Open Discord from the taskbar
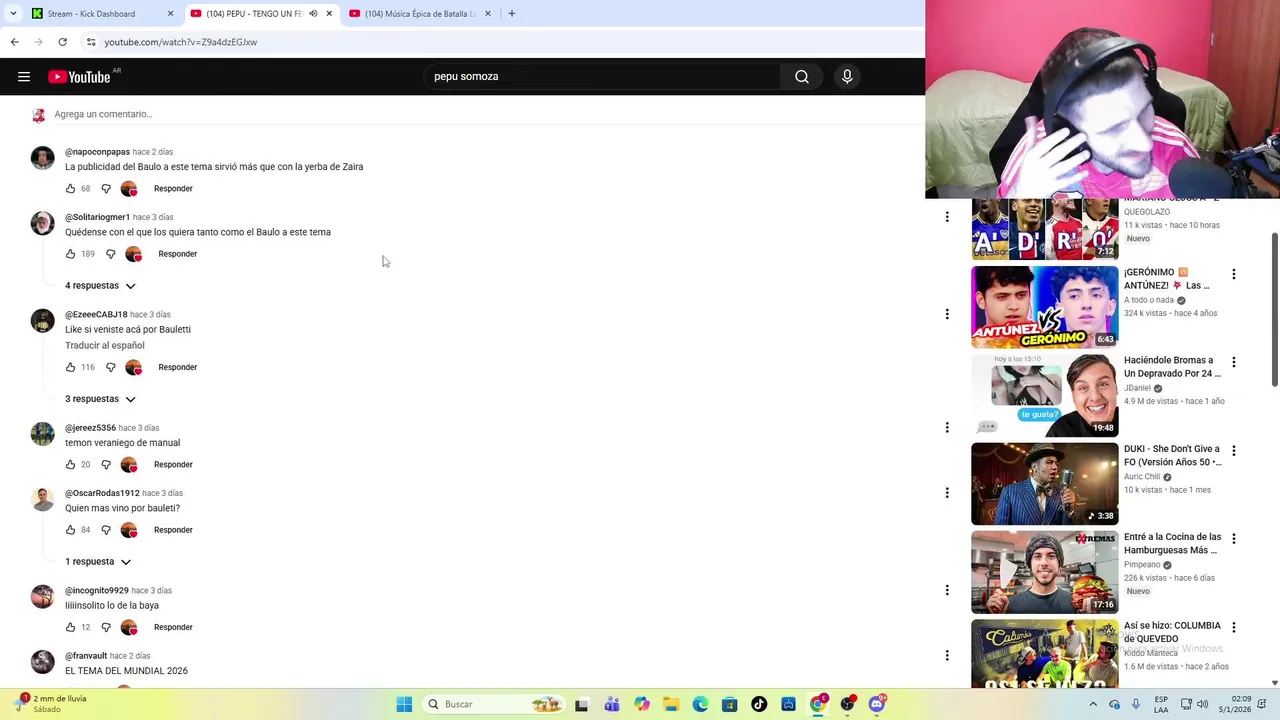The height and width of the screenshot is (720, 1280). [x=877, y=704]
